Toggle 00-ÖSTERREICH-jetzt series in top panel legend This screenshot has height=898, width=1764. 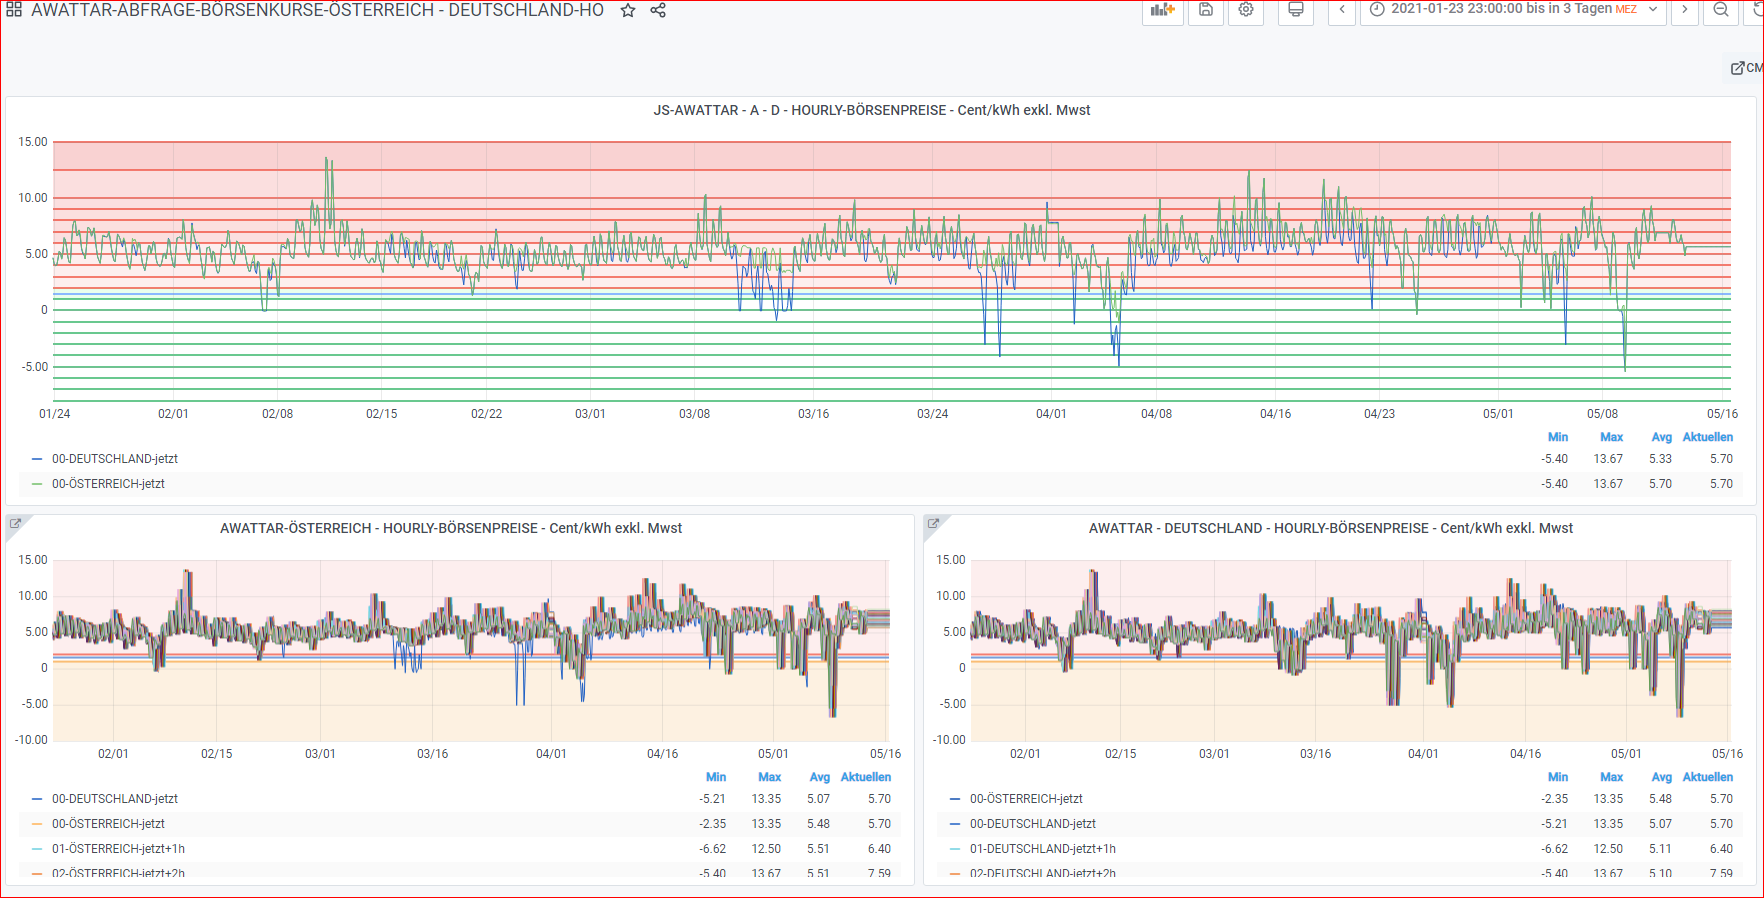point(108,484)
